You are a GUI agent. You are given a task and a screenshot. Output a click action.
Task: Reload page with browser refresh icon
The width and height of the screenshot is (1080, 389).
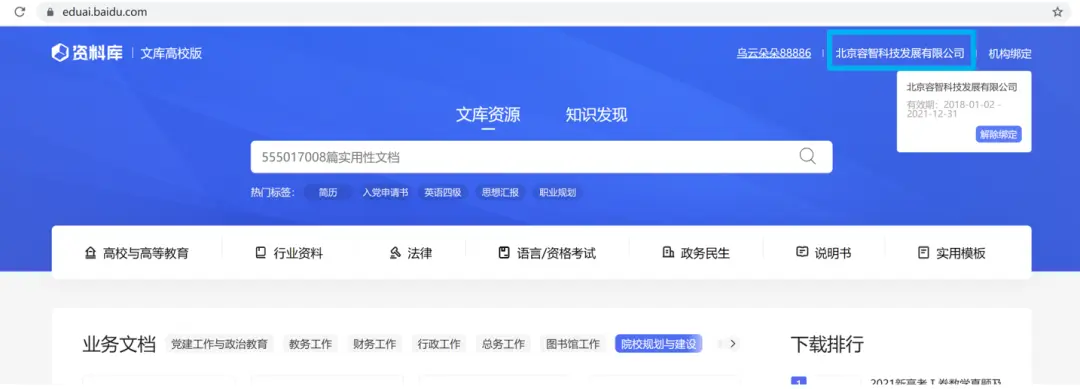coord(20,12)
